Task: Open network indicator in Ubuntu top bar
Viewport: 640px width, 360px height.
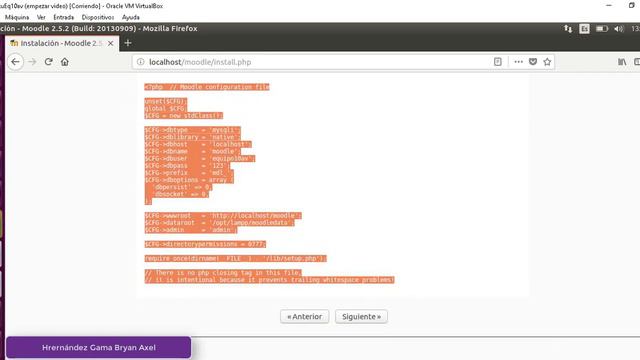Action: click(568, 29)
